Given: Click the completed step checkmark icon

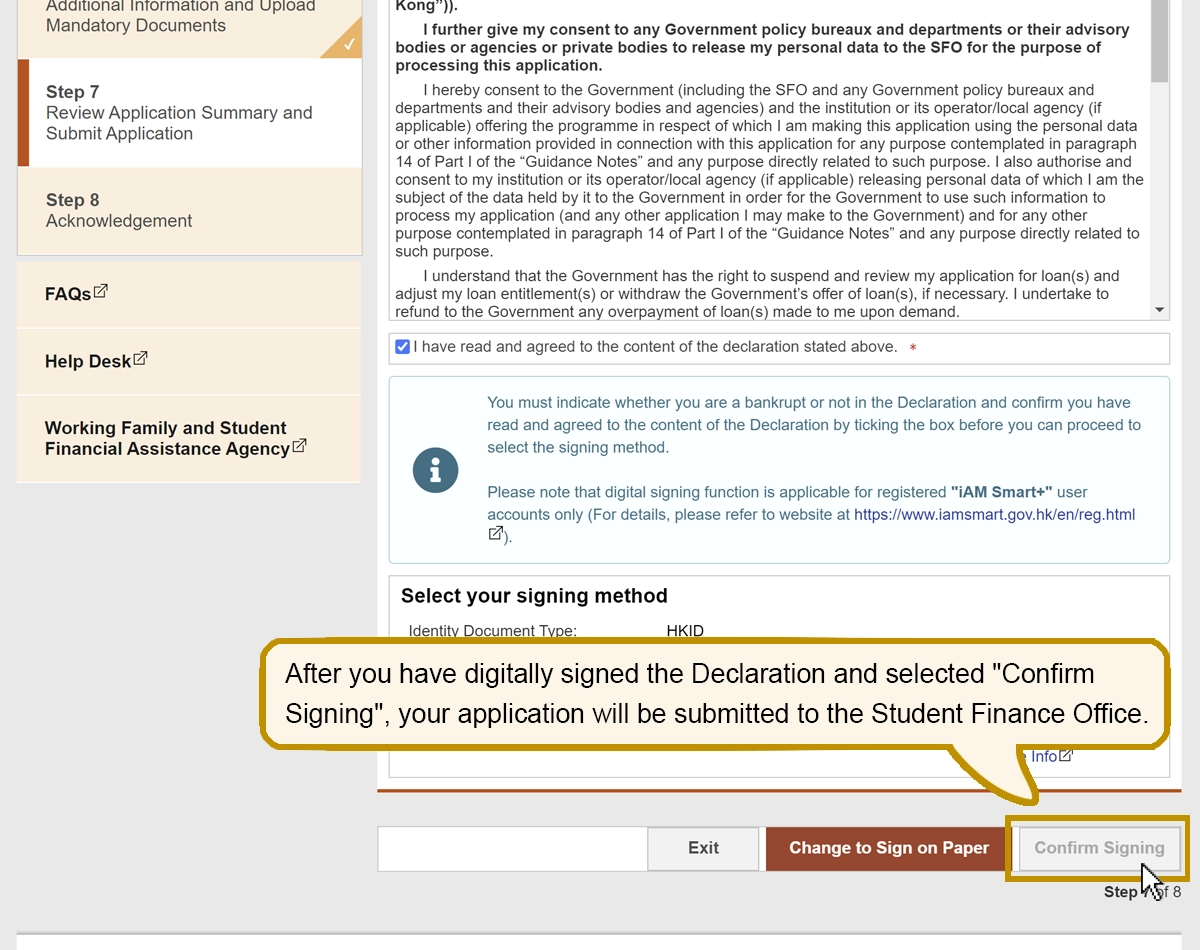Looking at the screenshot, I should [x=348, y=43].
